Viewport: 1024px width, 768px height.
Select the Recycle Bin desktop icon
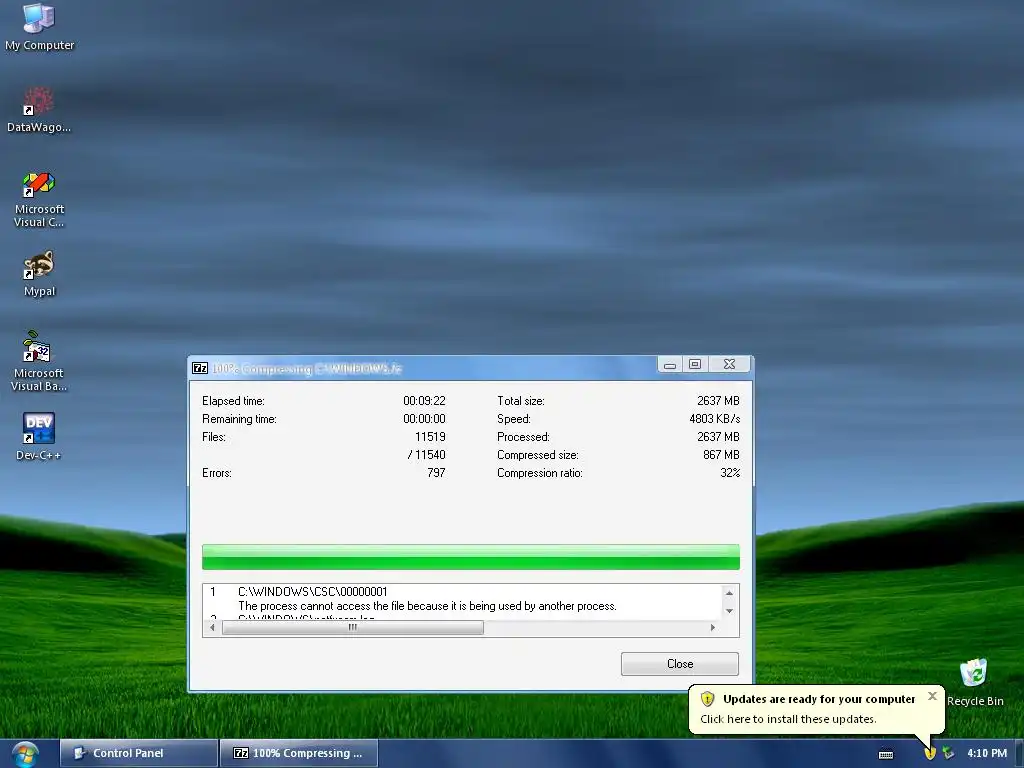(974, 682)
